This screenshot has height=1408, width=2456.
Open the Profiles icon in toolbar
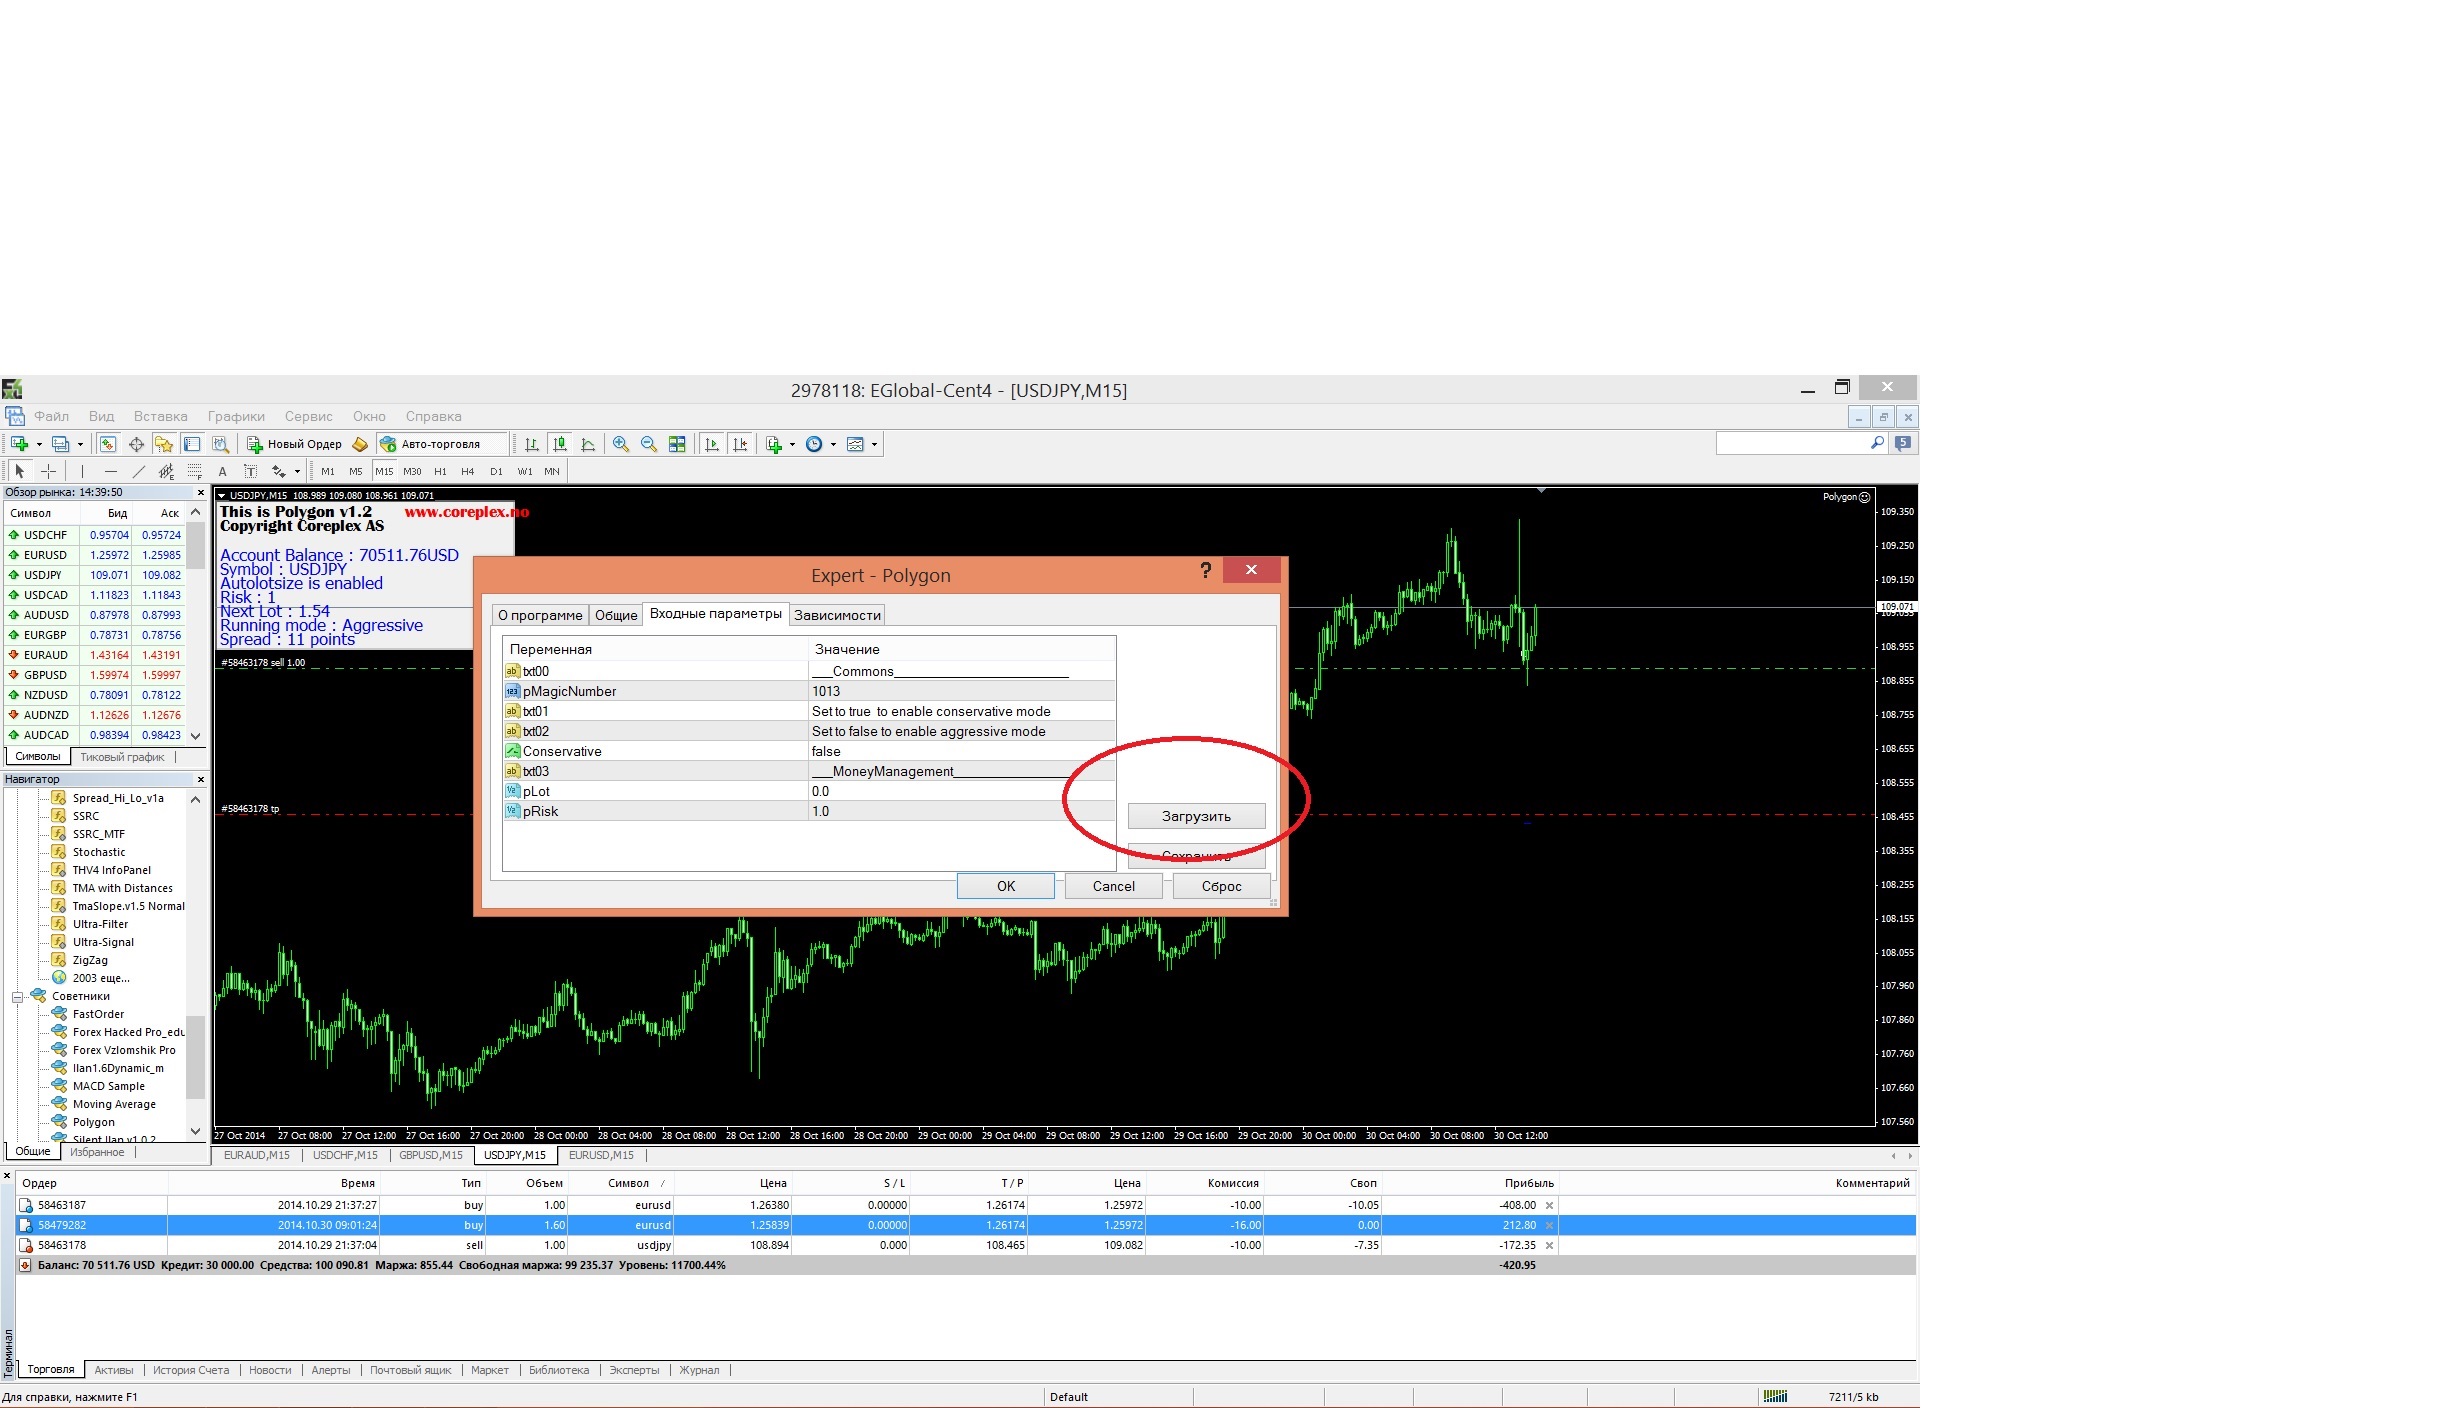(x=60, y=444)
